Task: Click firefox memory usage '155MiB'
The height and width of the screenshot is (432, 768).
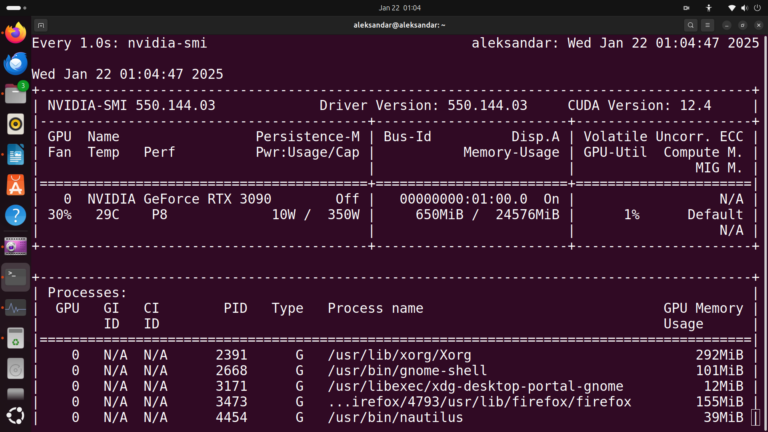Action: pos(719,402)
